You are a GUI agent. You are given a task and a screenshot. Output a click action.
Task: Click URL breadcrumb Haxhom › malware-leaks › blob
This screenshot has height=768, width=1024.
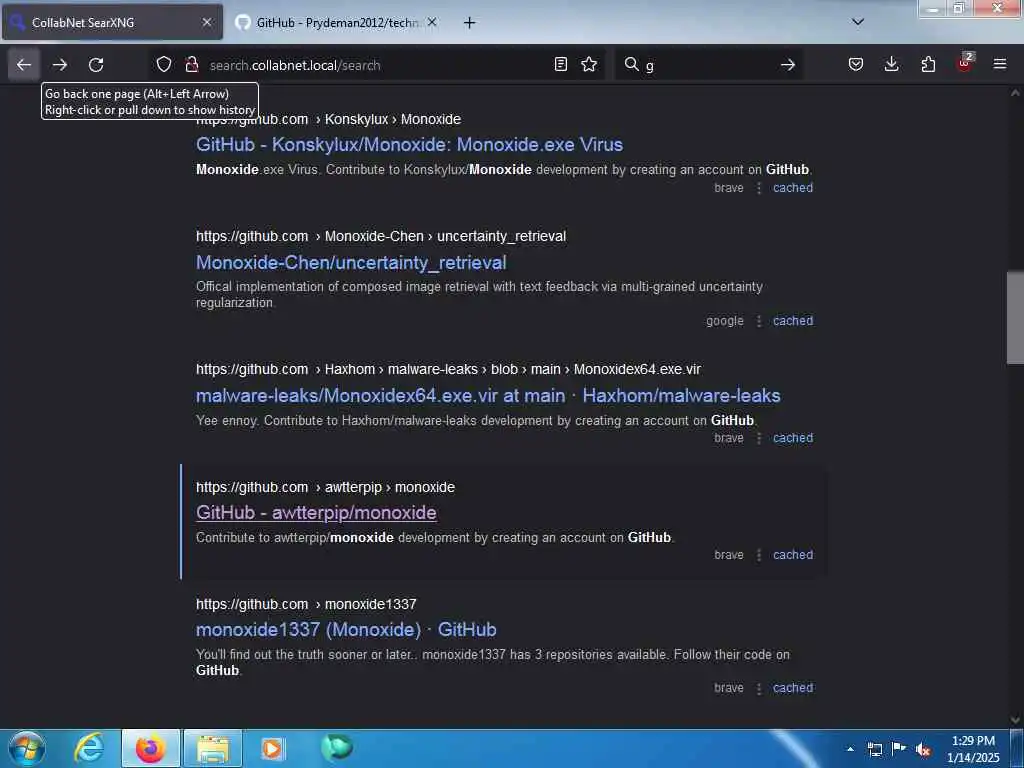tap(421, 370)
